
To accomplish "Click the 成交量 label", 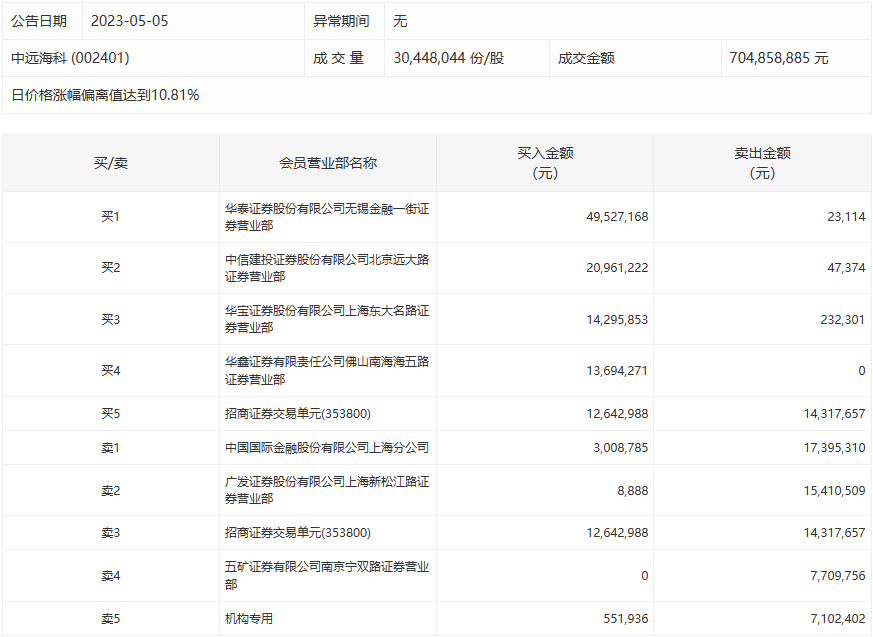I will coord(338,58).
